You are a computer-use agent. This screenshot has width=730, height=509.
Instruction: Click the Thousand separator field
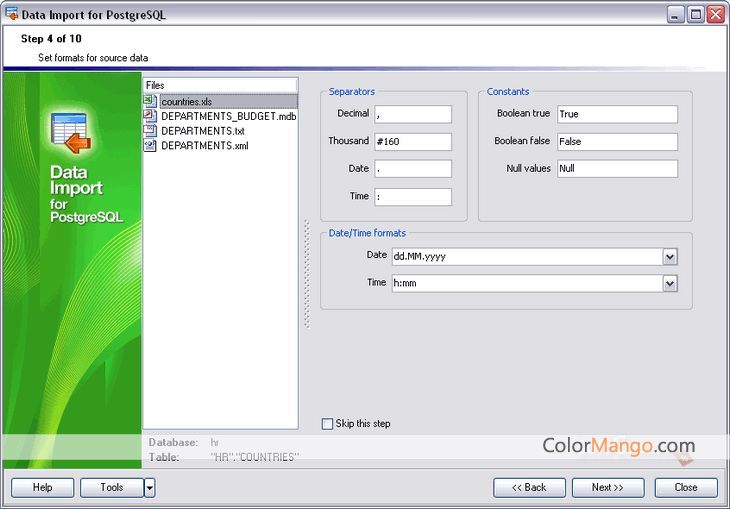click(x=413, y=142)
